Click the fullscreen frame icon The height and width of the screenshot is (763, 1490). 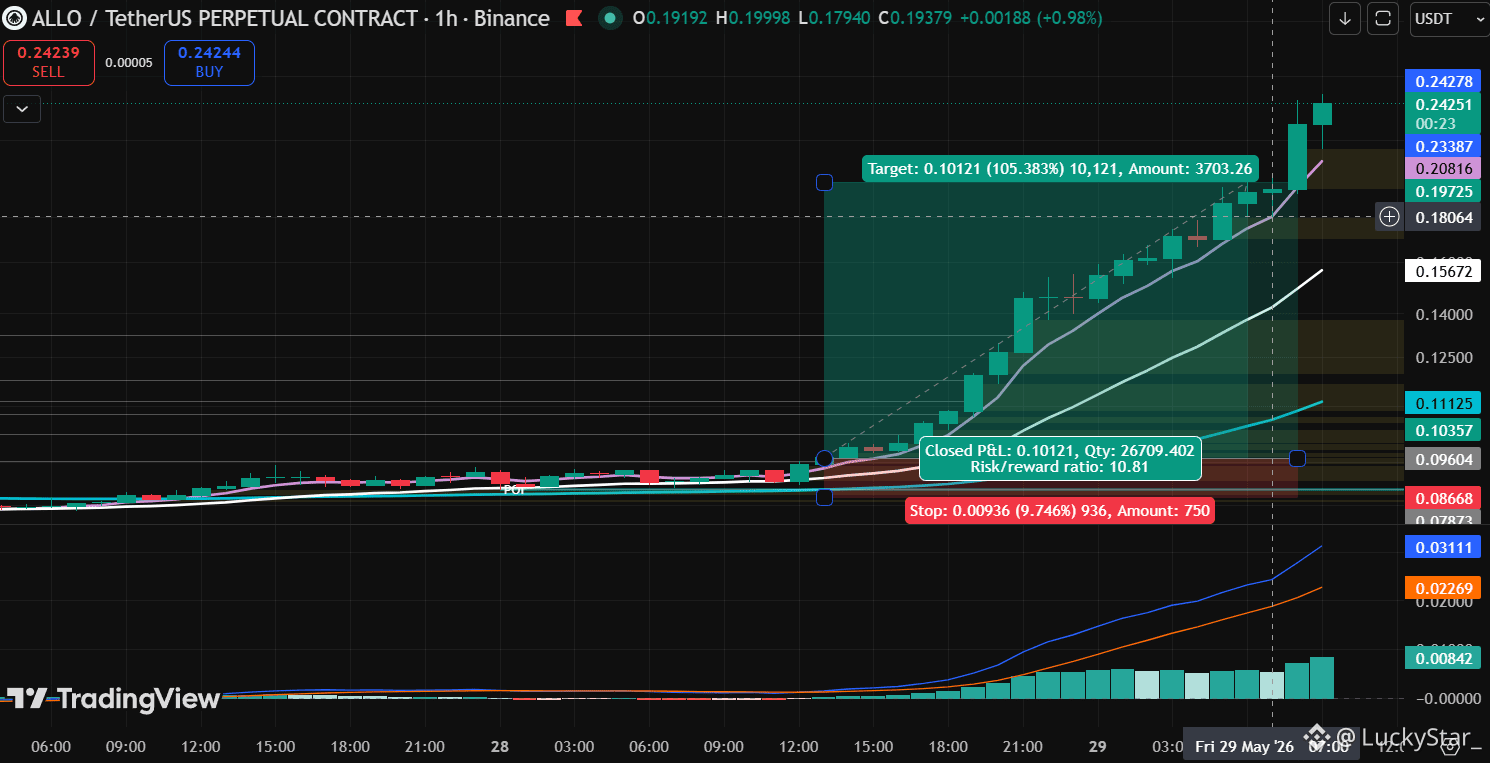[1383, 18]
